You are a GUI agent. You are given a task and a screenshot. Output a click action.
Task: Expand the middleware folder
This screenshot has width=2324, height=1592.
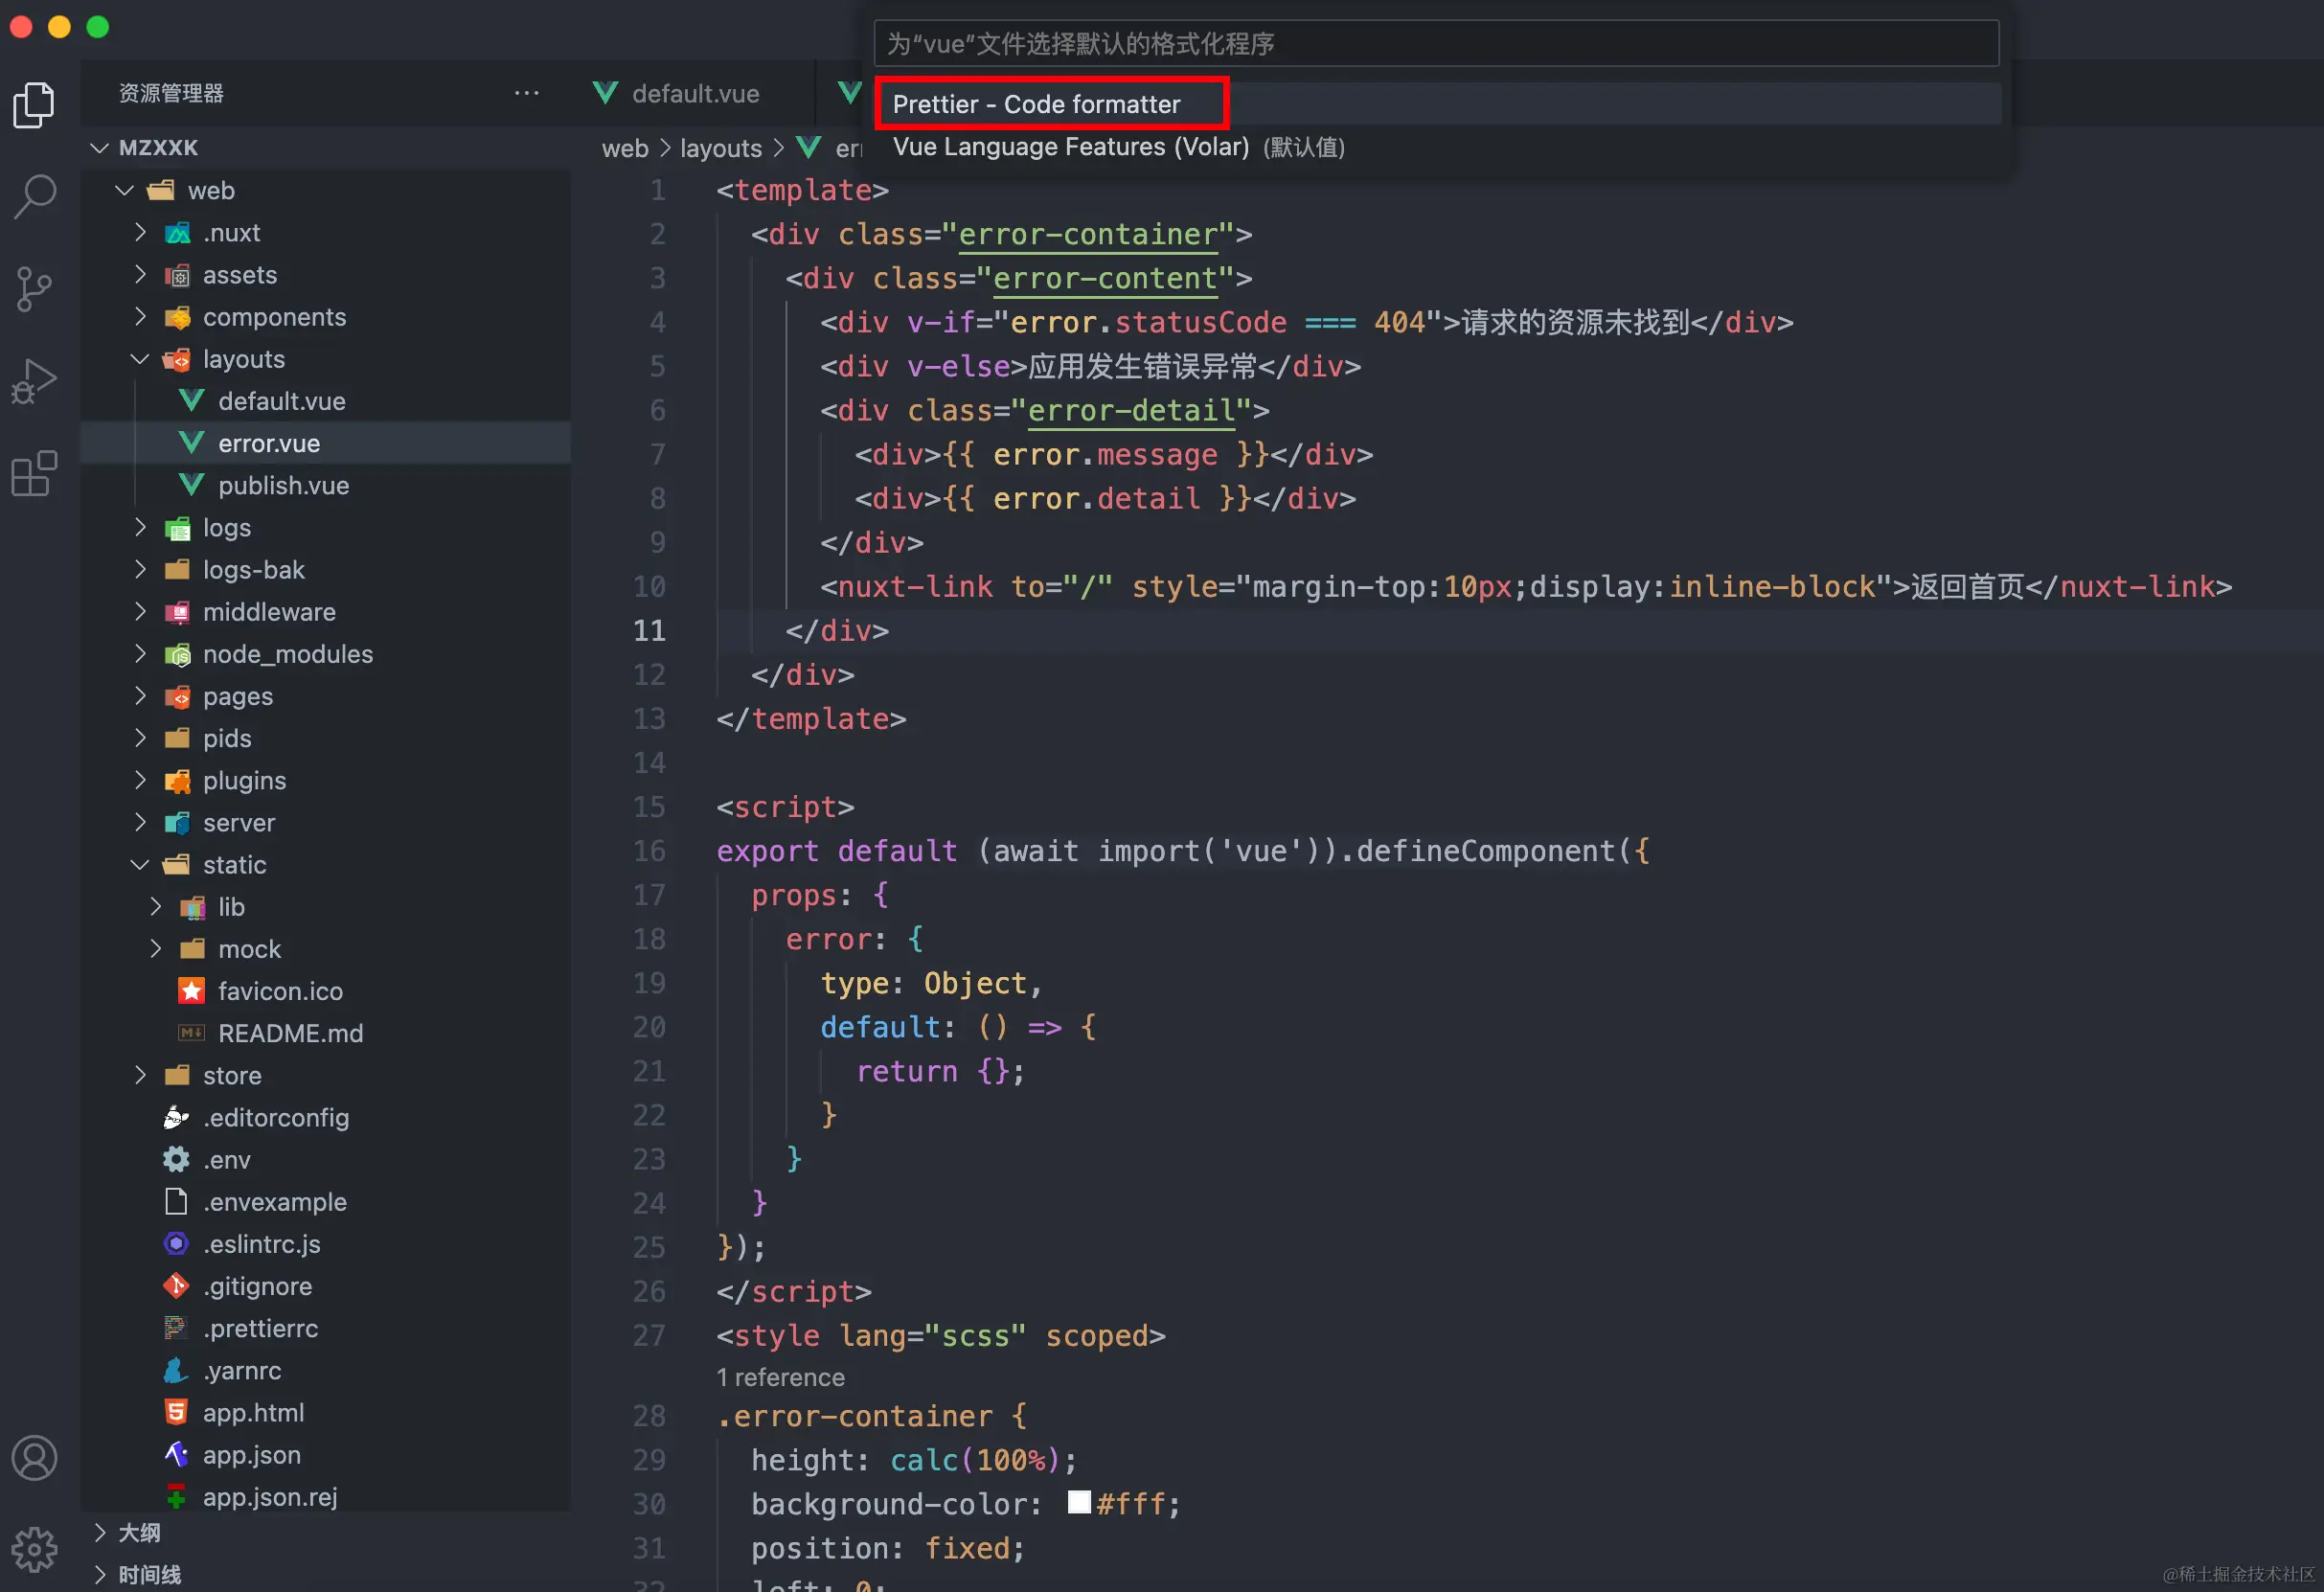pos(140,612)
